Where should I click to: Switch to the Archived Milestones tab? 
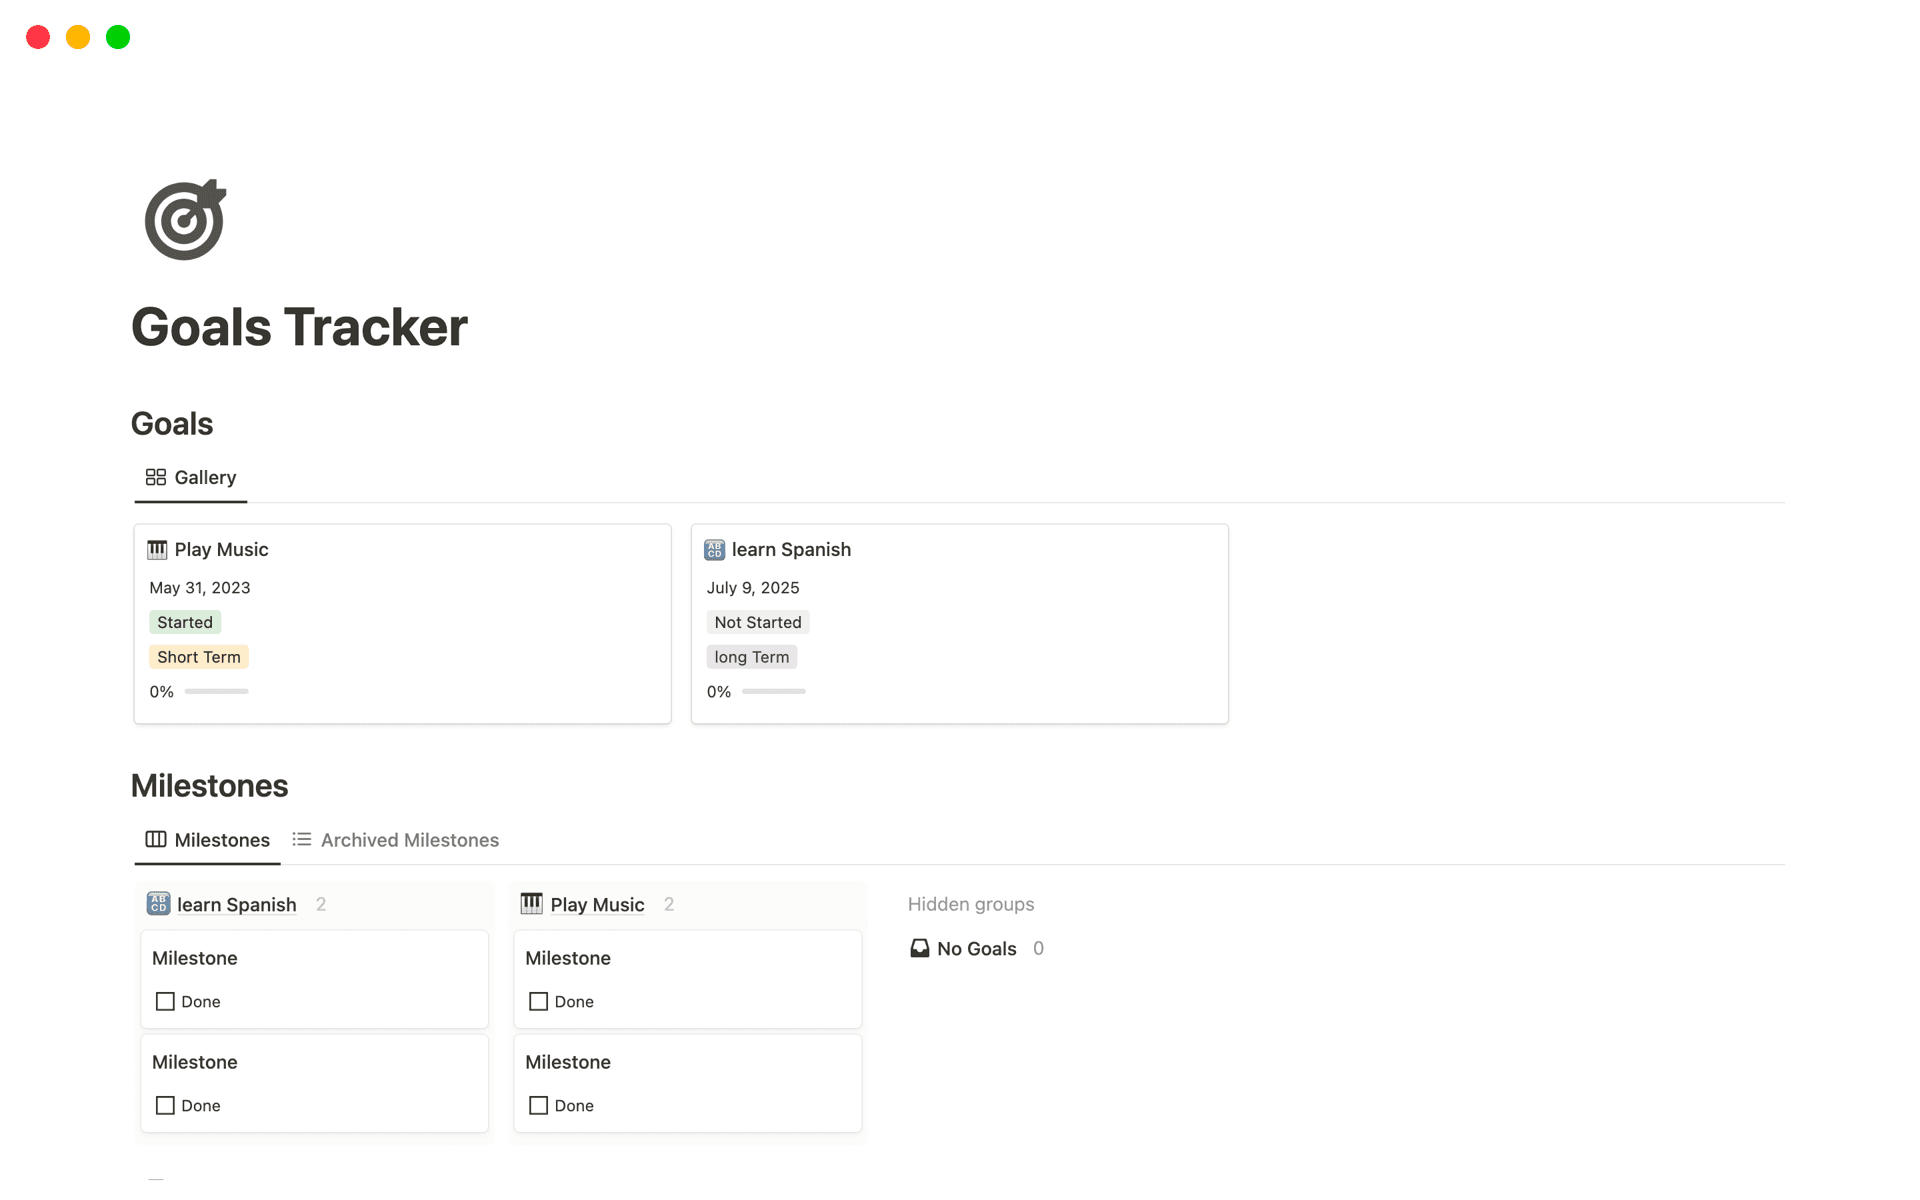point(409,840)
